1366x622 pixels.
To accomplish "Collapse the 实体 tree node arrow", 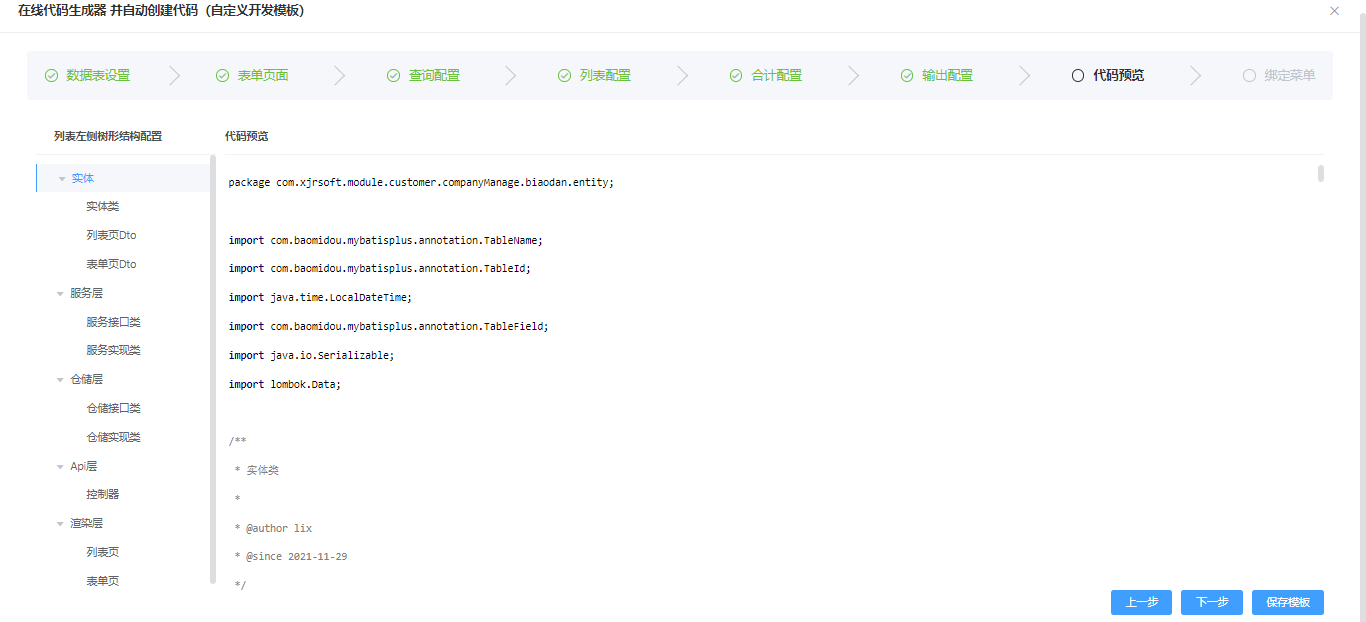I will (x=61, y=179).
